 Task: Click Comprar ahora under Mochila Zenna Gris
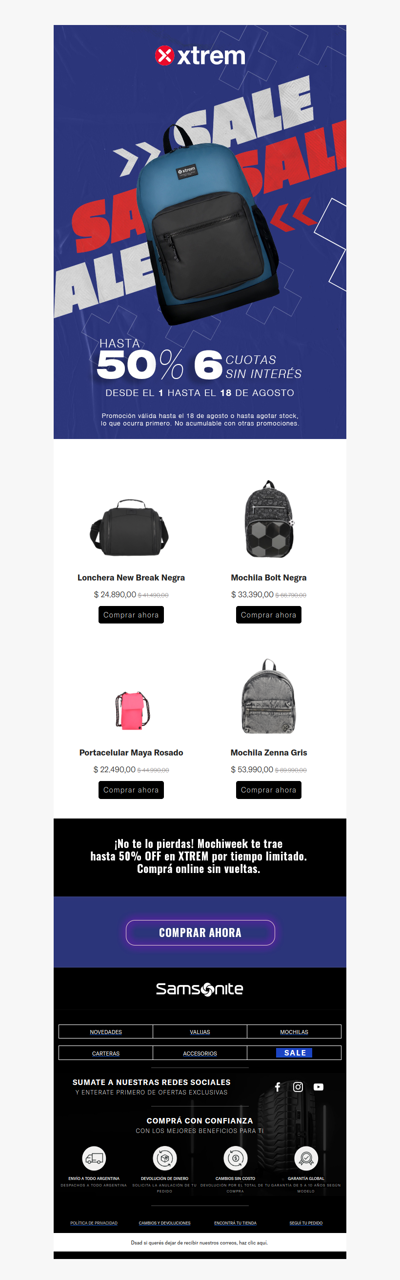[x=269, y=790]
